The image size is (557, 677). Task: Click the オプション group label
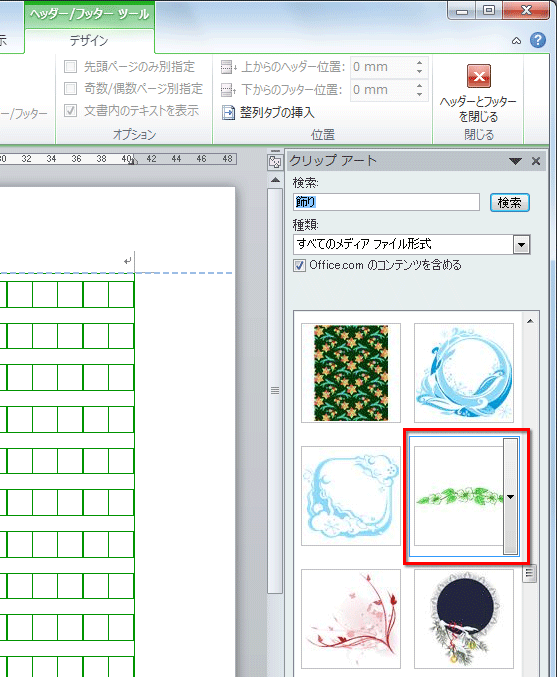click(x=134, y=135)
